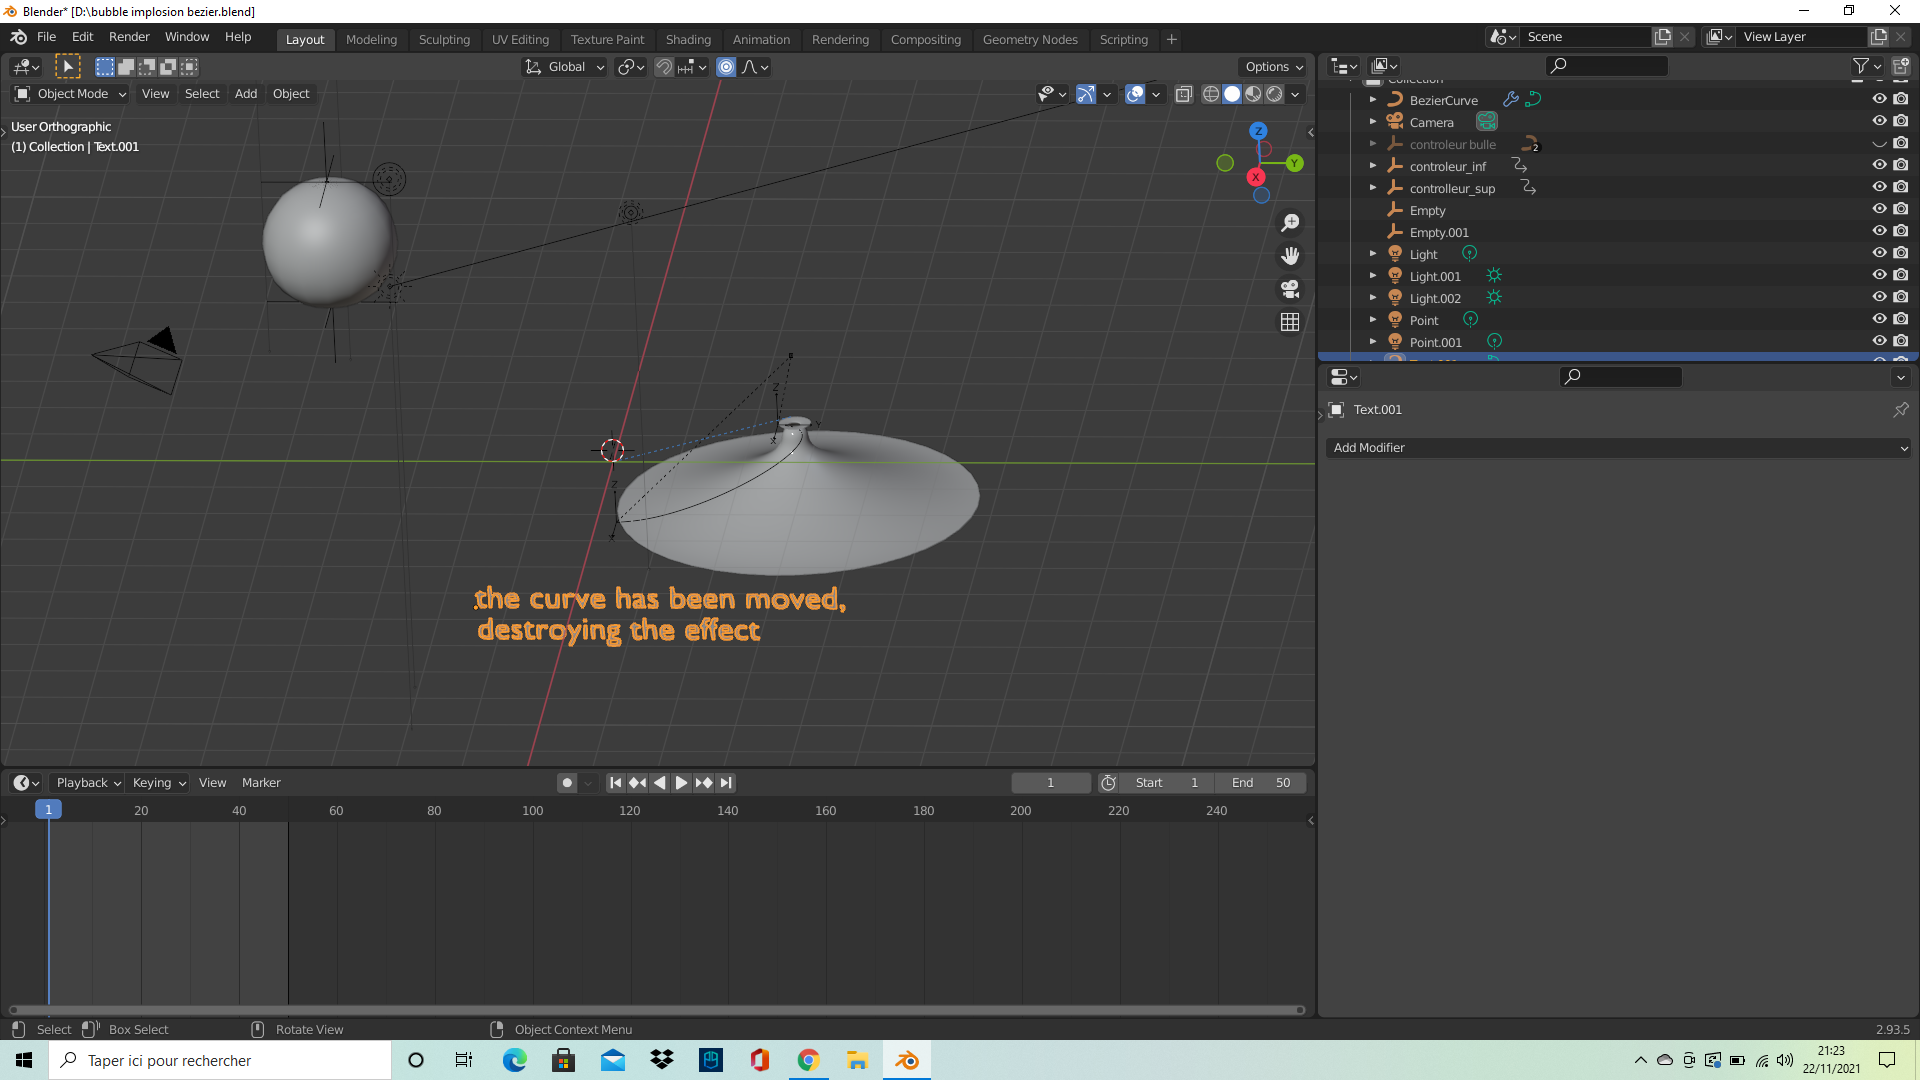Open the Shading workspace tab
Screen dimensions: 1920x1080
coord(687,38)
